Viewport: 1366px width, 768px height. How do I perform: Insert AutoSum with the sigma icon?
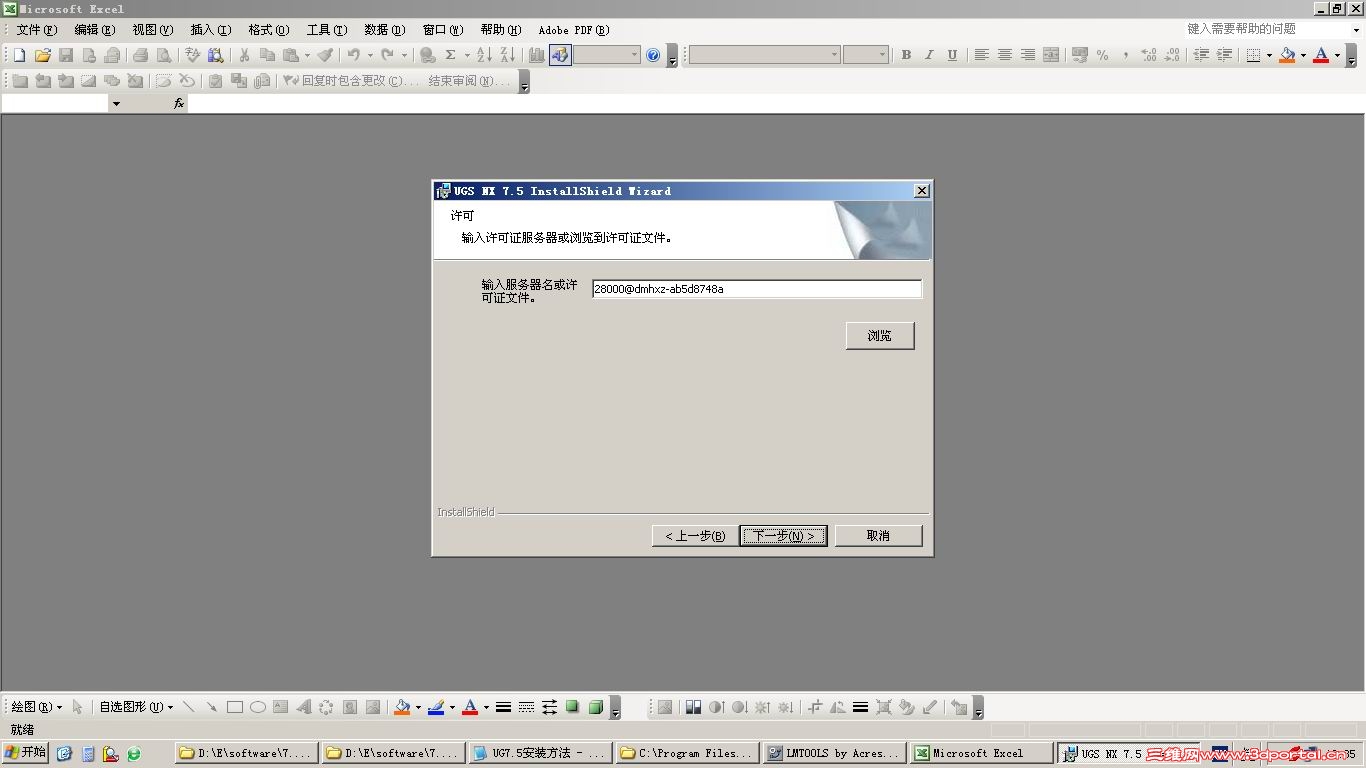(x=451, y=55)
